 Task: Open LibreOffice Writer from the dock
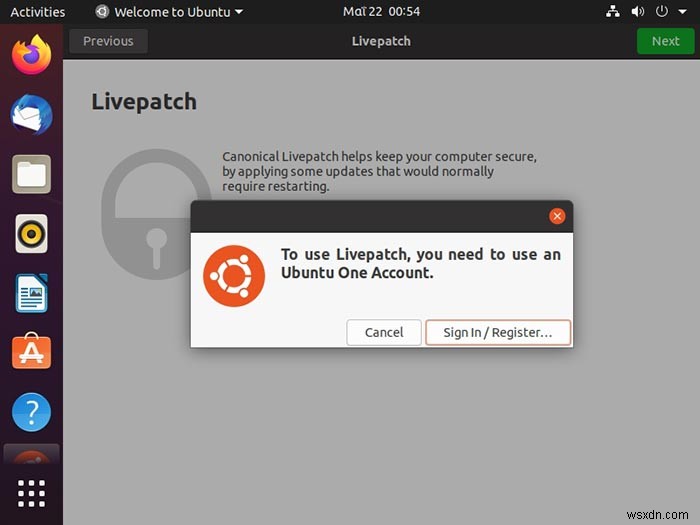pyautogui.click(x=31, y=293)
